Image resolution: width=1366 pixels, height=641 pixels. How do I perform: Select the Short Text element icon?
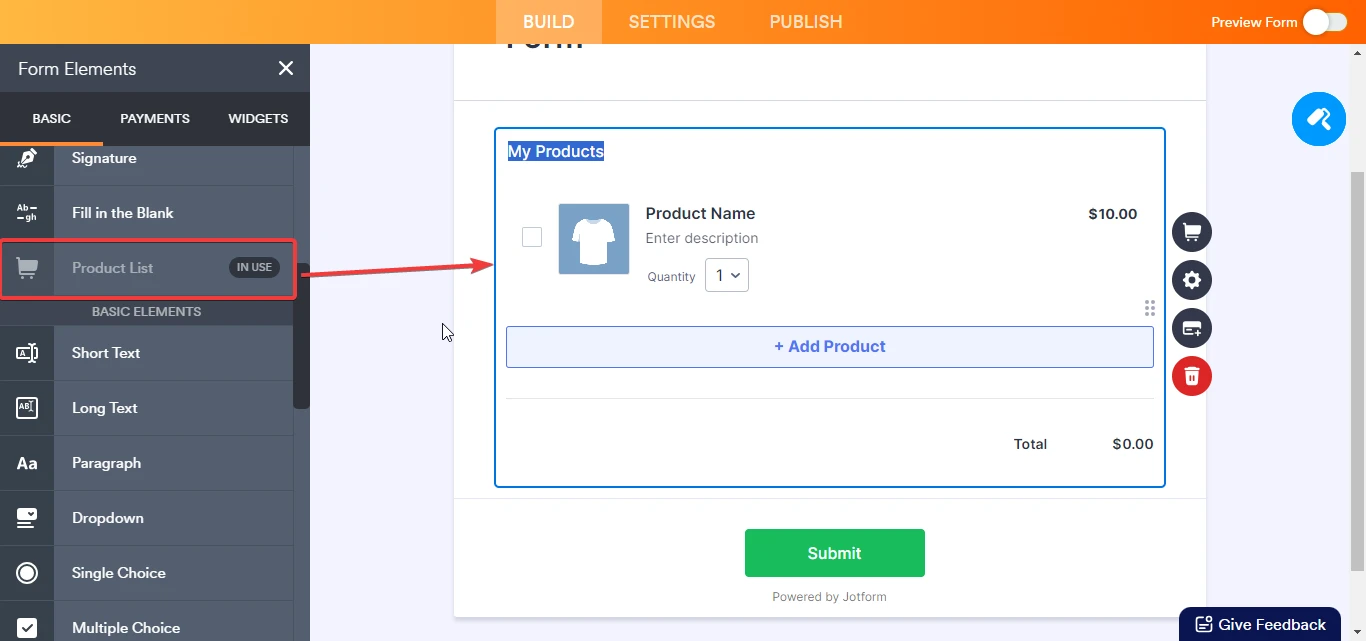click(x=26, y=352)
